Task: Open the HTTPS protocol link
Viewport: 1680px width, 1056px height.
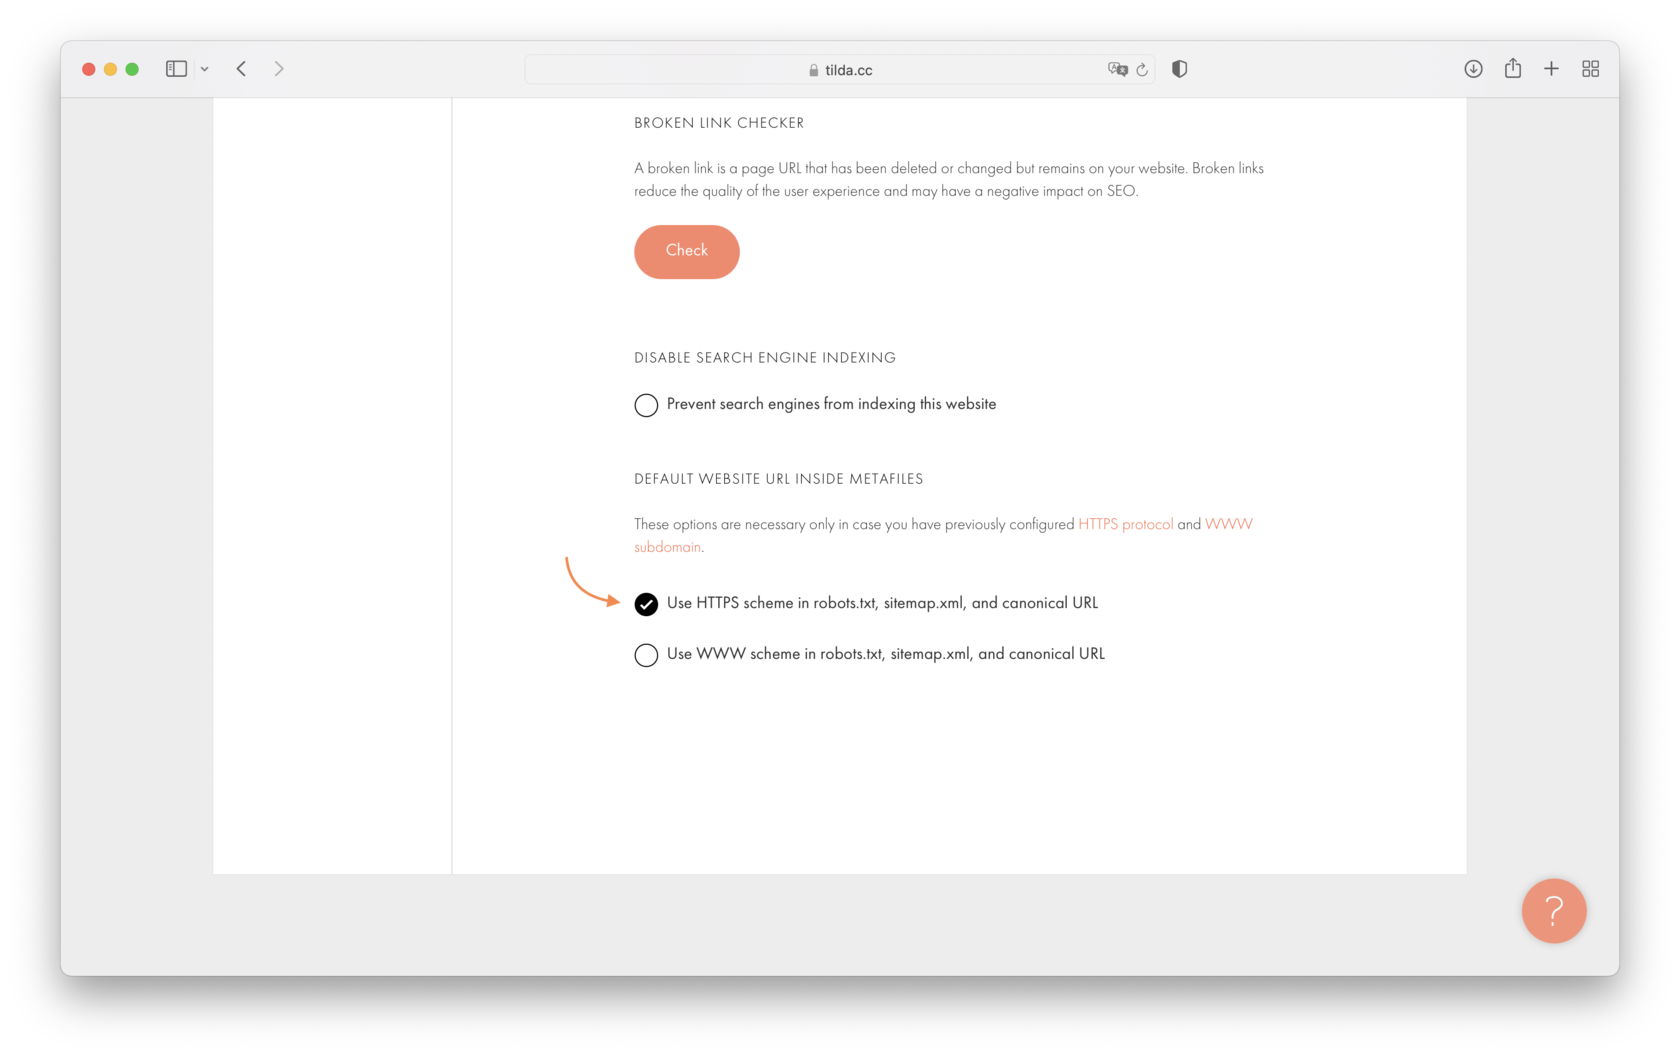Action: tap(1125, 524)
